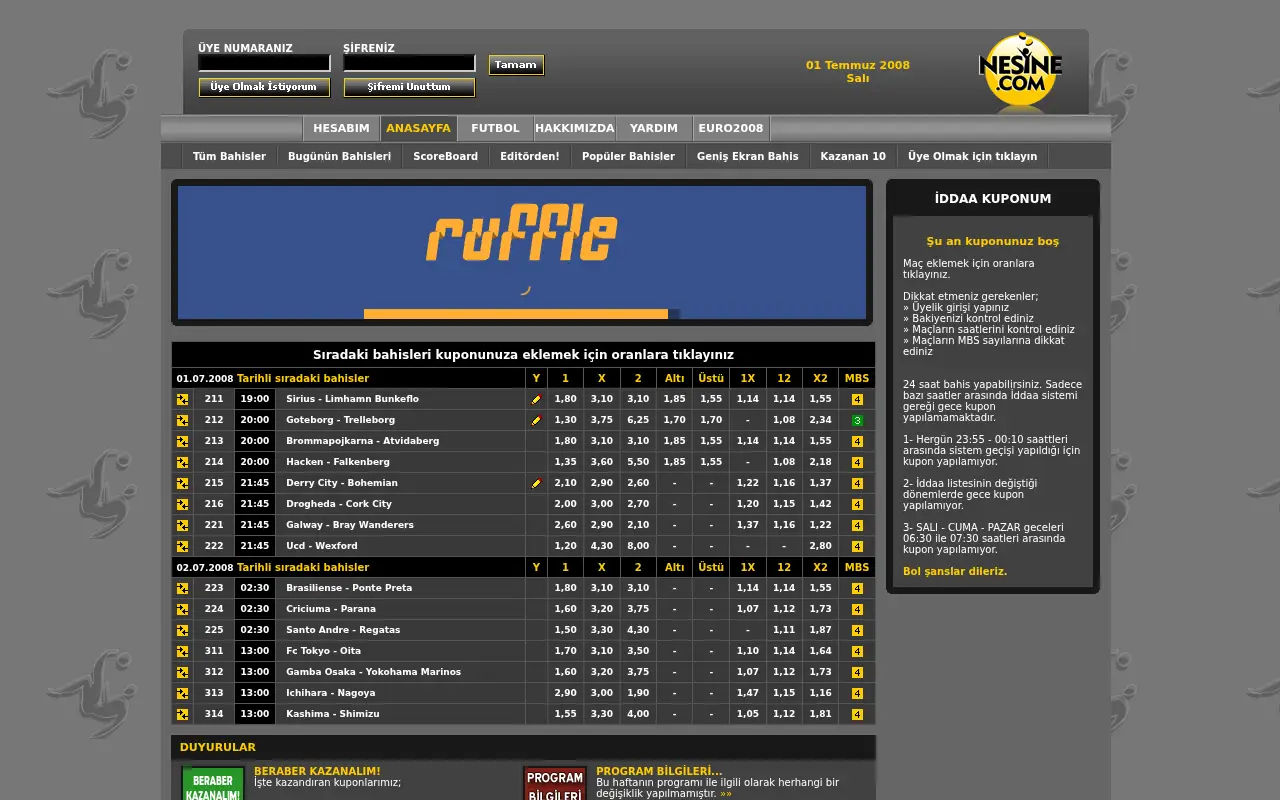Click the Üye Olmak için tıklayın link
Screen dimensions: 1280x800
pyautogui.click(x=973, y=156)
